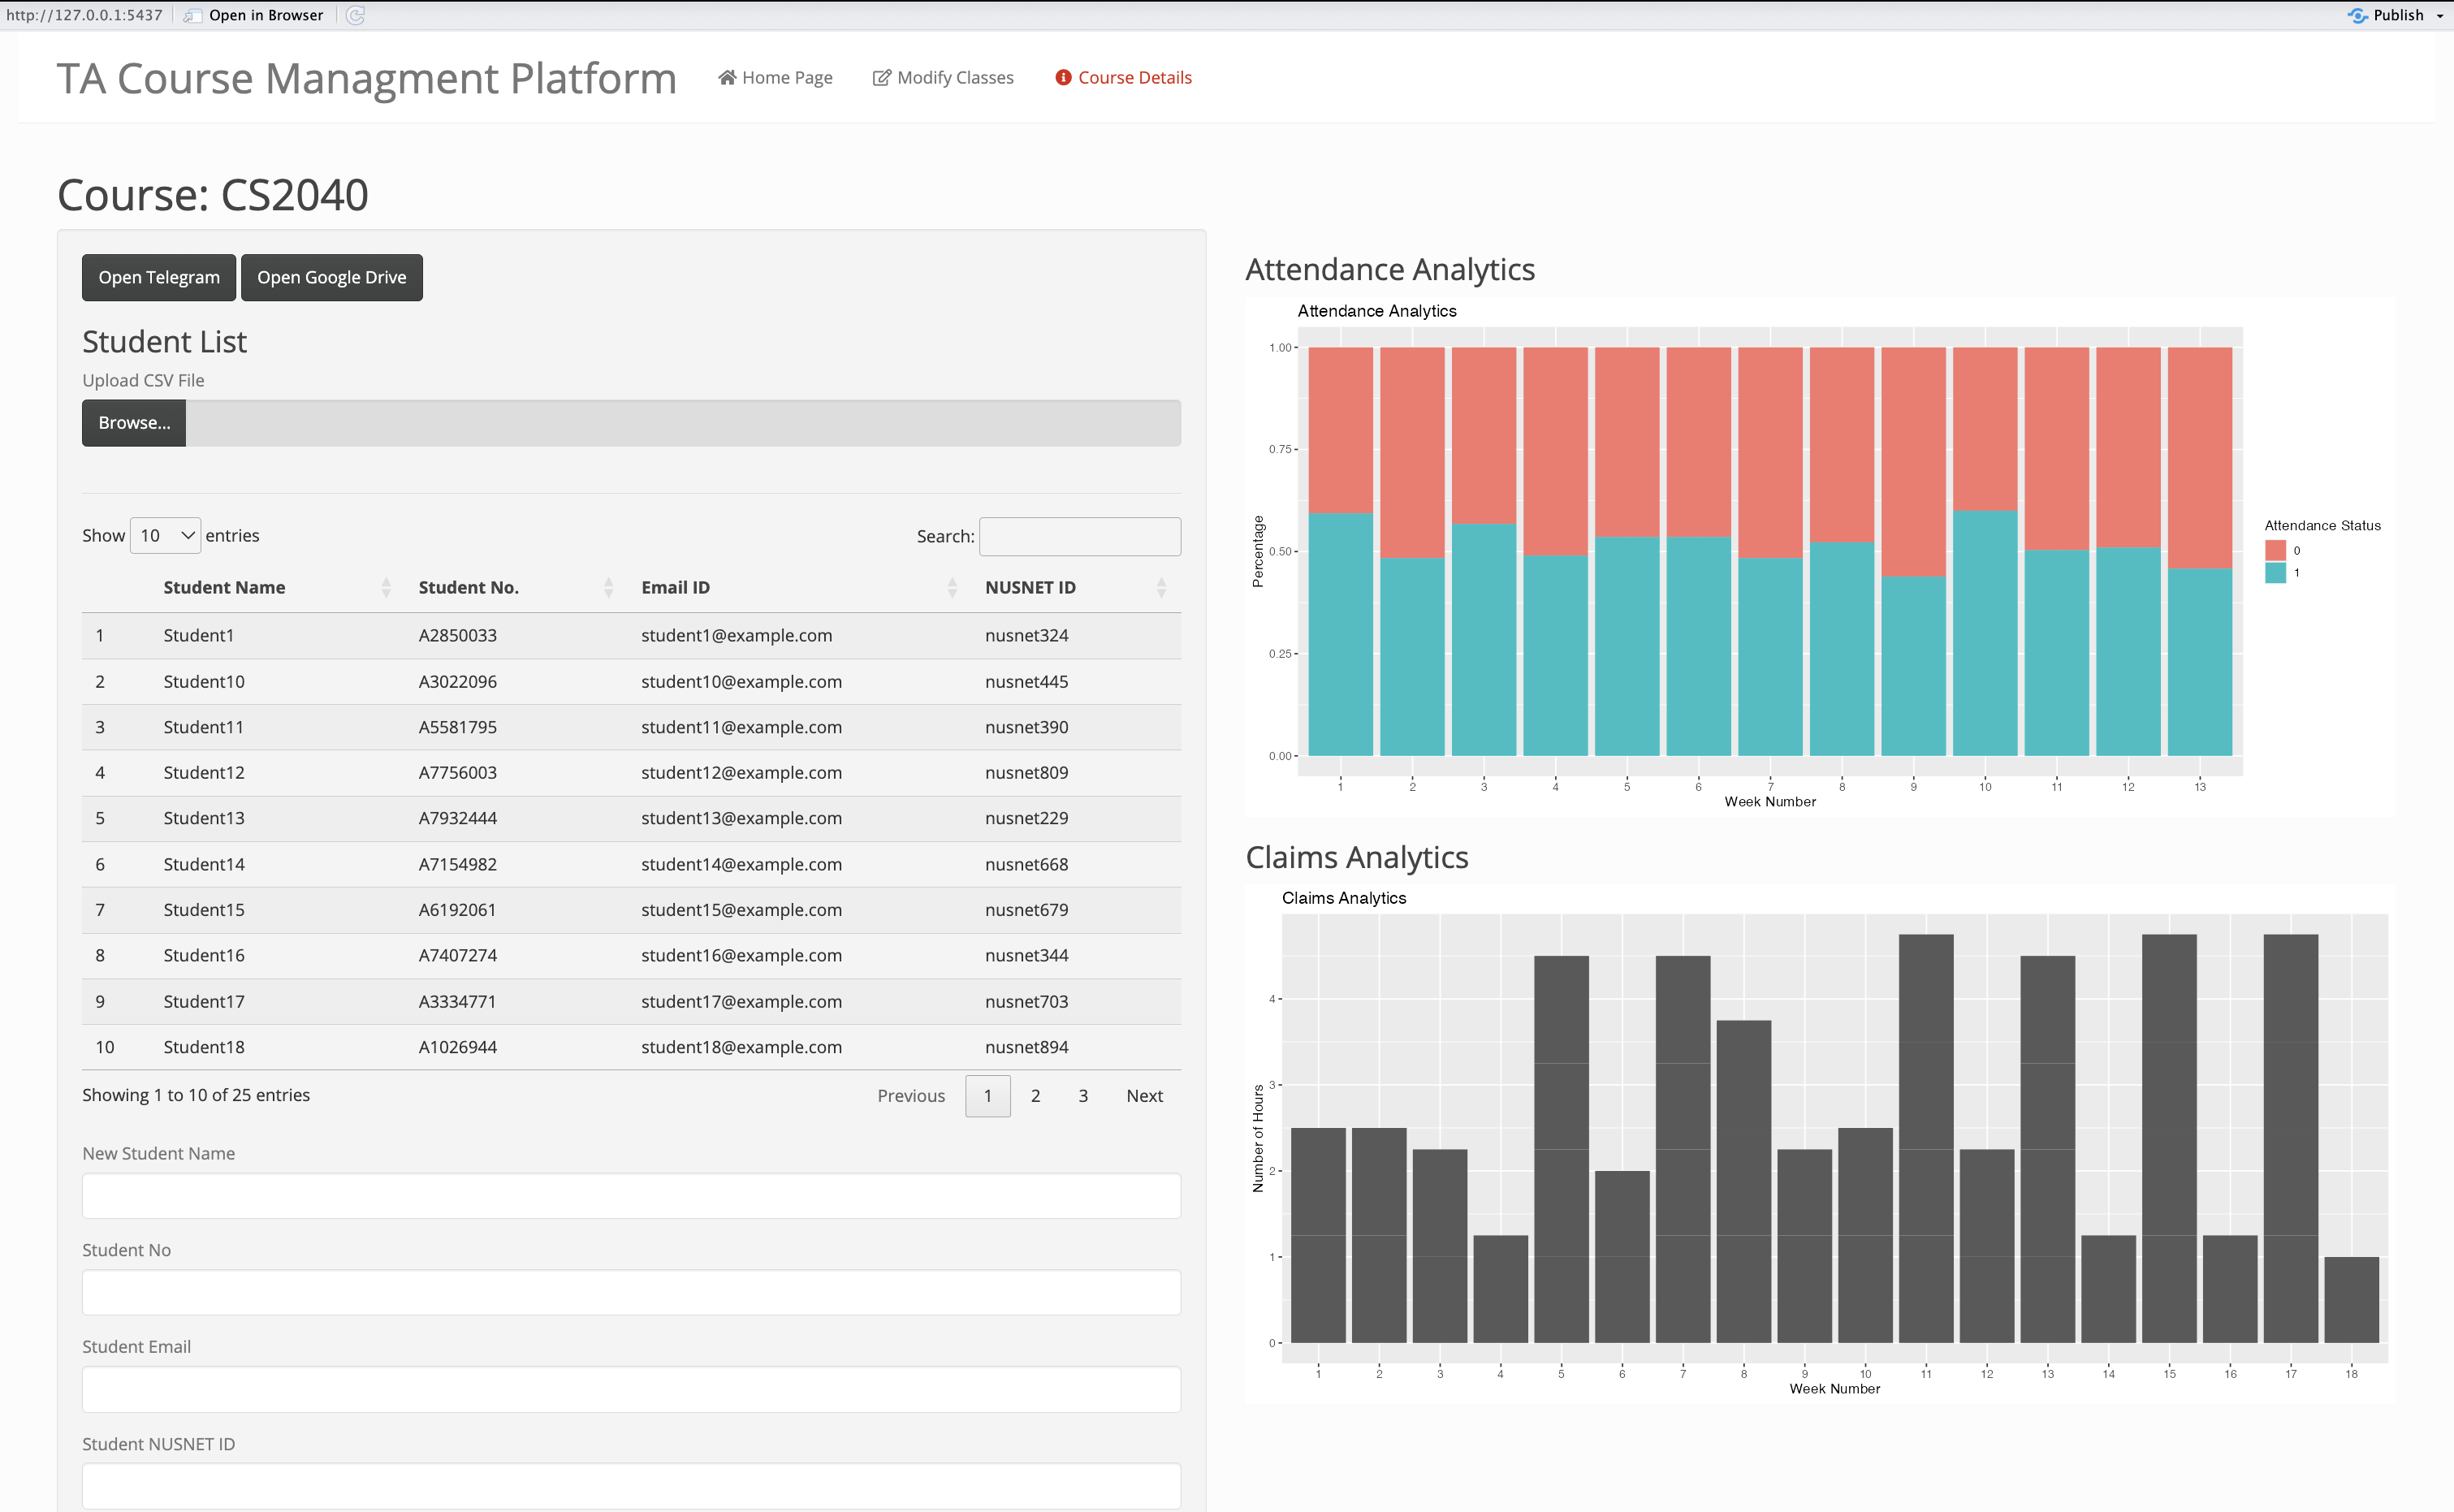Sort by Student No. column arrows

click(x=608, y=588)
